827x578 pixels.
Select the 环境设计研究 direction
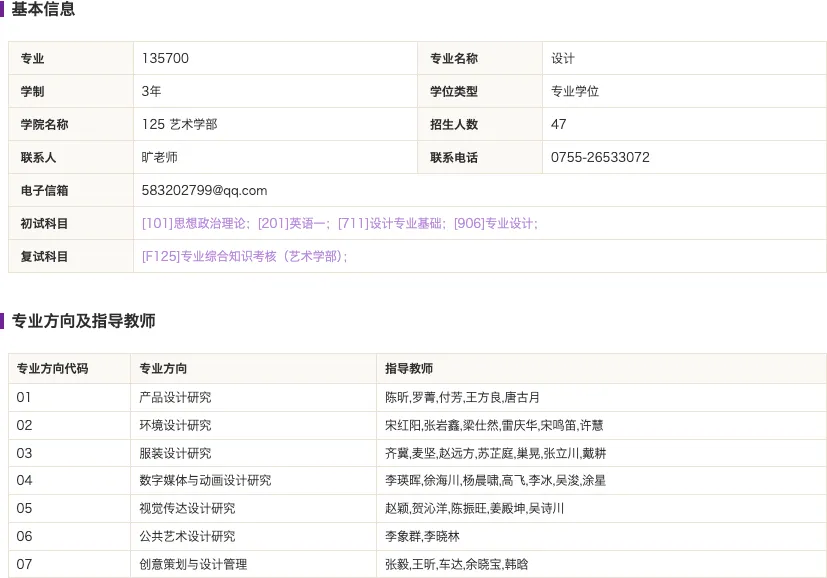pyautogui.click(x=175, y=425)
